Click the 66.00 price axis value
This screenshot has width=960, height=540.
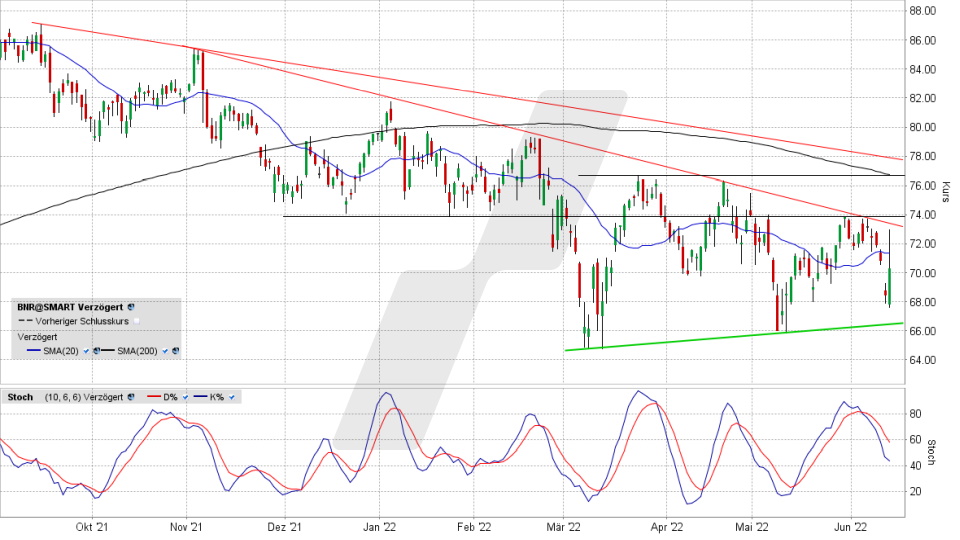coord(922,331)
